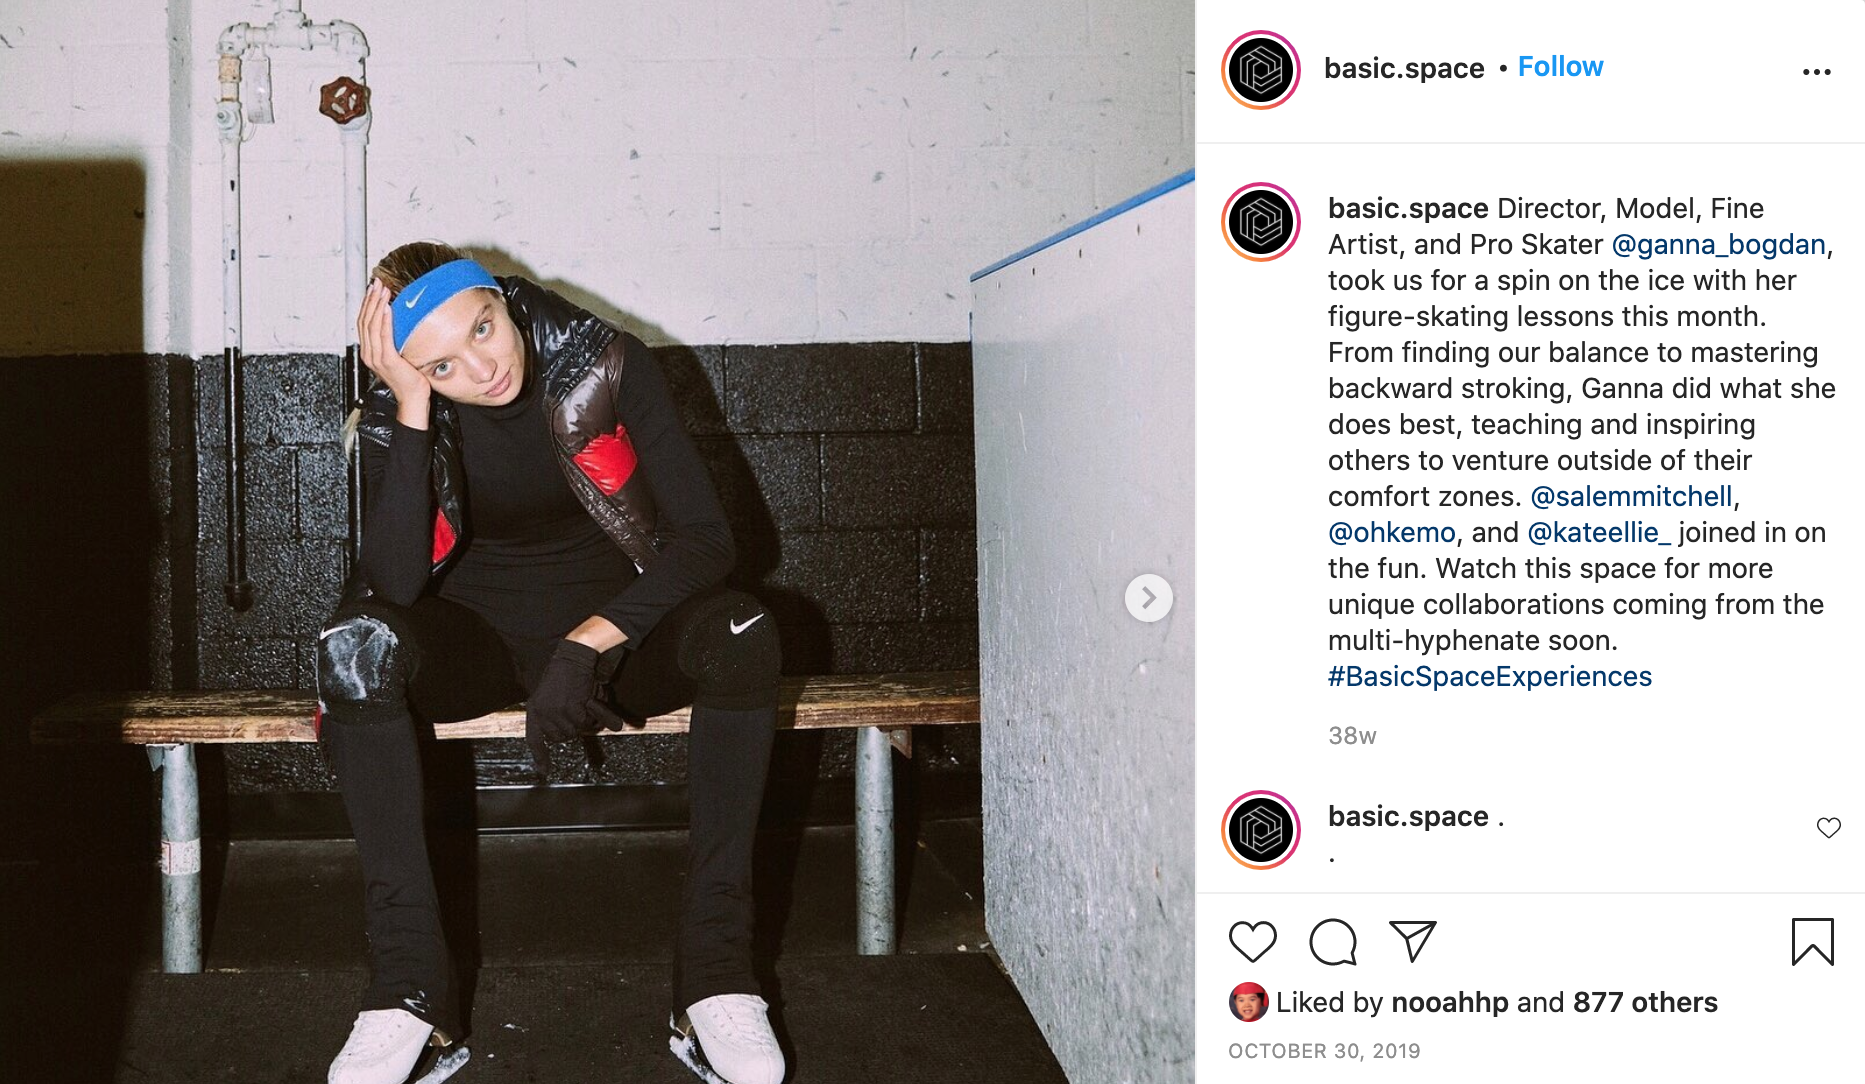
Task: View the 877 others likes list
Action: [1645, 1003]
